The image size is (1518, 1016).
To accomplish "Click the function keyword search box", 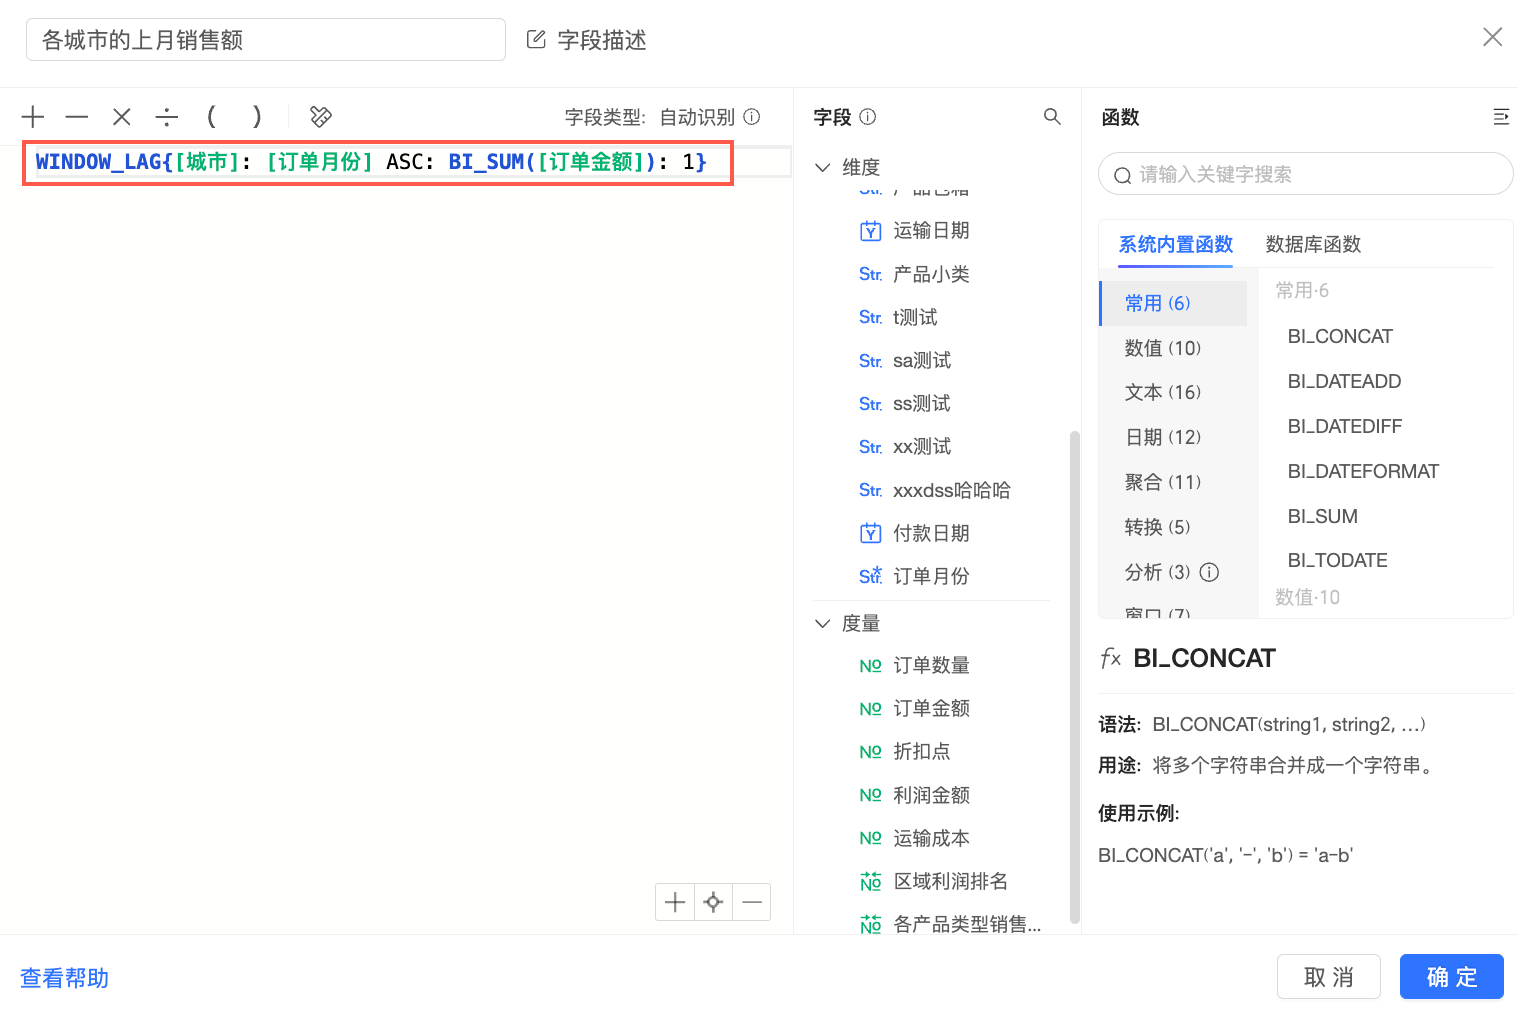I will click(1306, 174).
